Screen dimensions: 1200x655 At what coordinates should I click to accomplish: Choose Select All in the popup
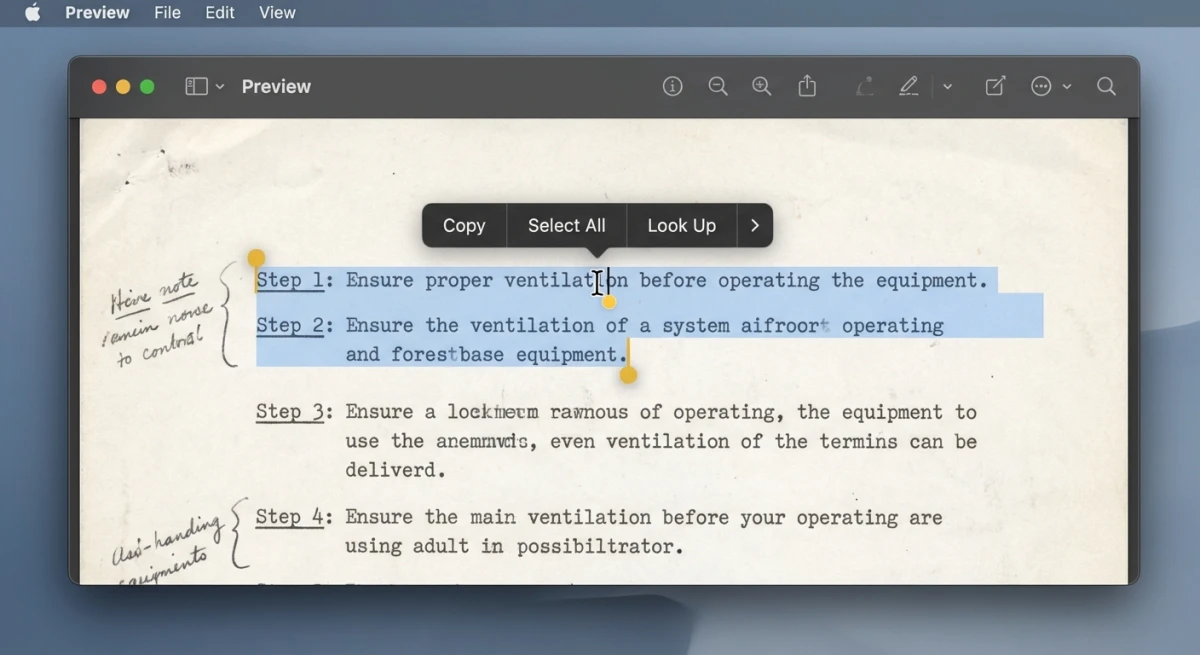click(567, 226)
